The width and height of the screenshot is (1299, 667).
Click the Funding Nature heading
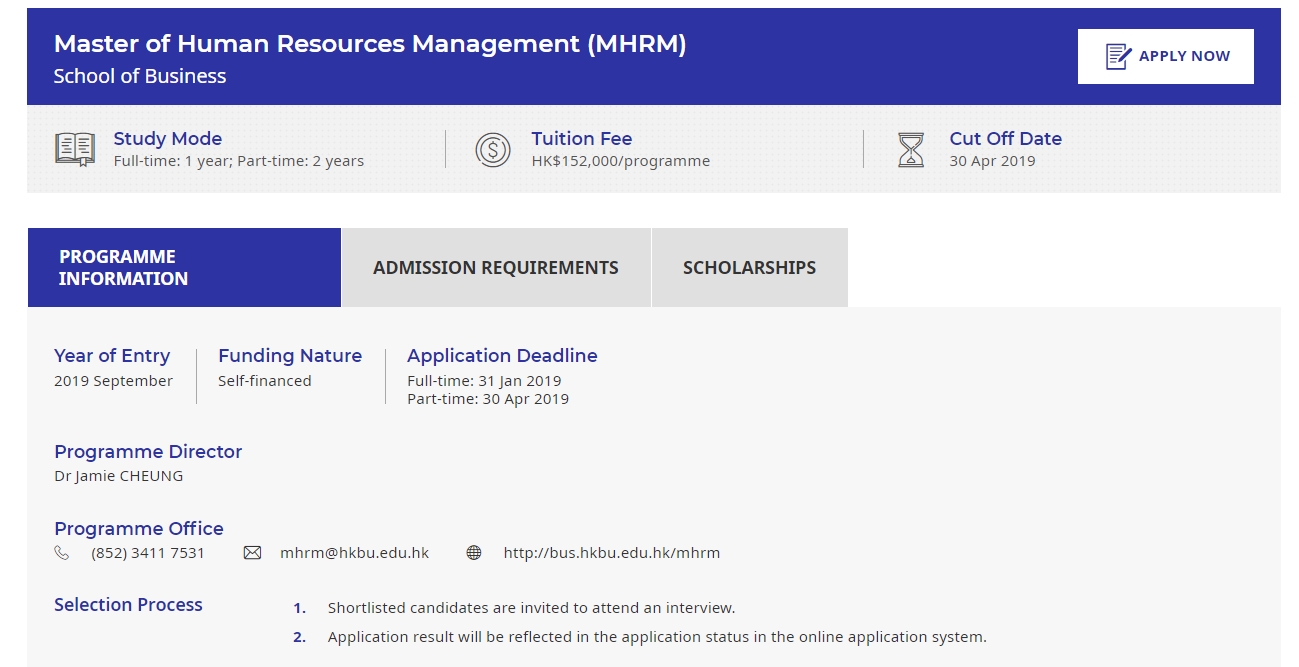pyautogui.click(x=290, y=356)
